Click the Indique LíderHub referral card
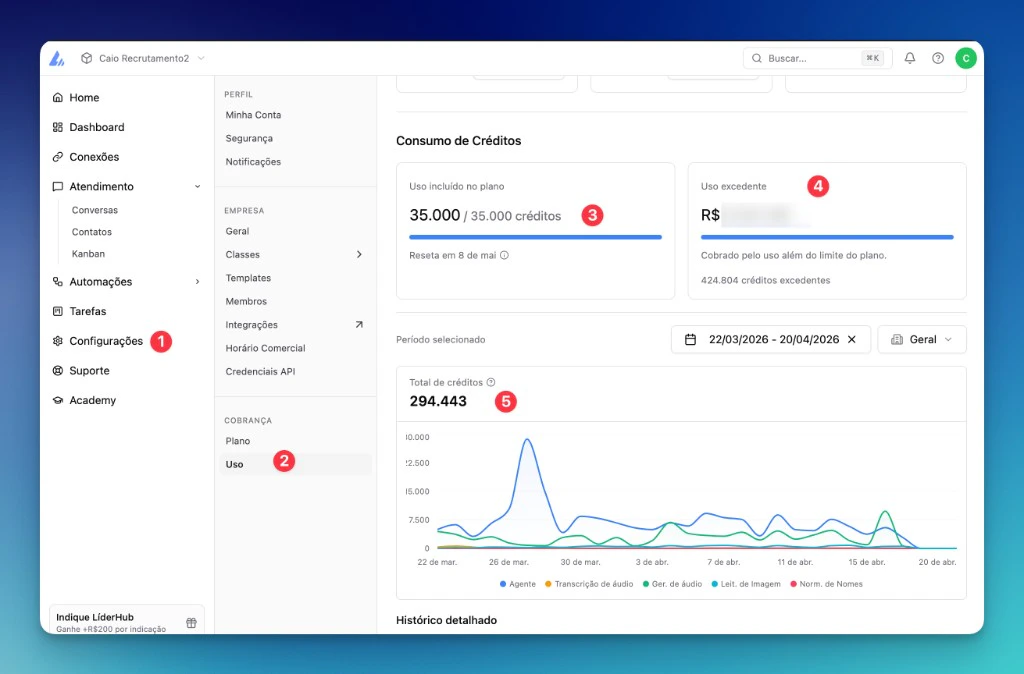The image size is (1024, 674). [127, 620]
